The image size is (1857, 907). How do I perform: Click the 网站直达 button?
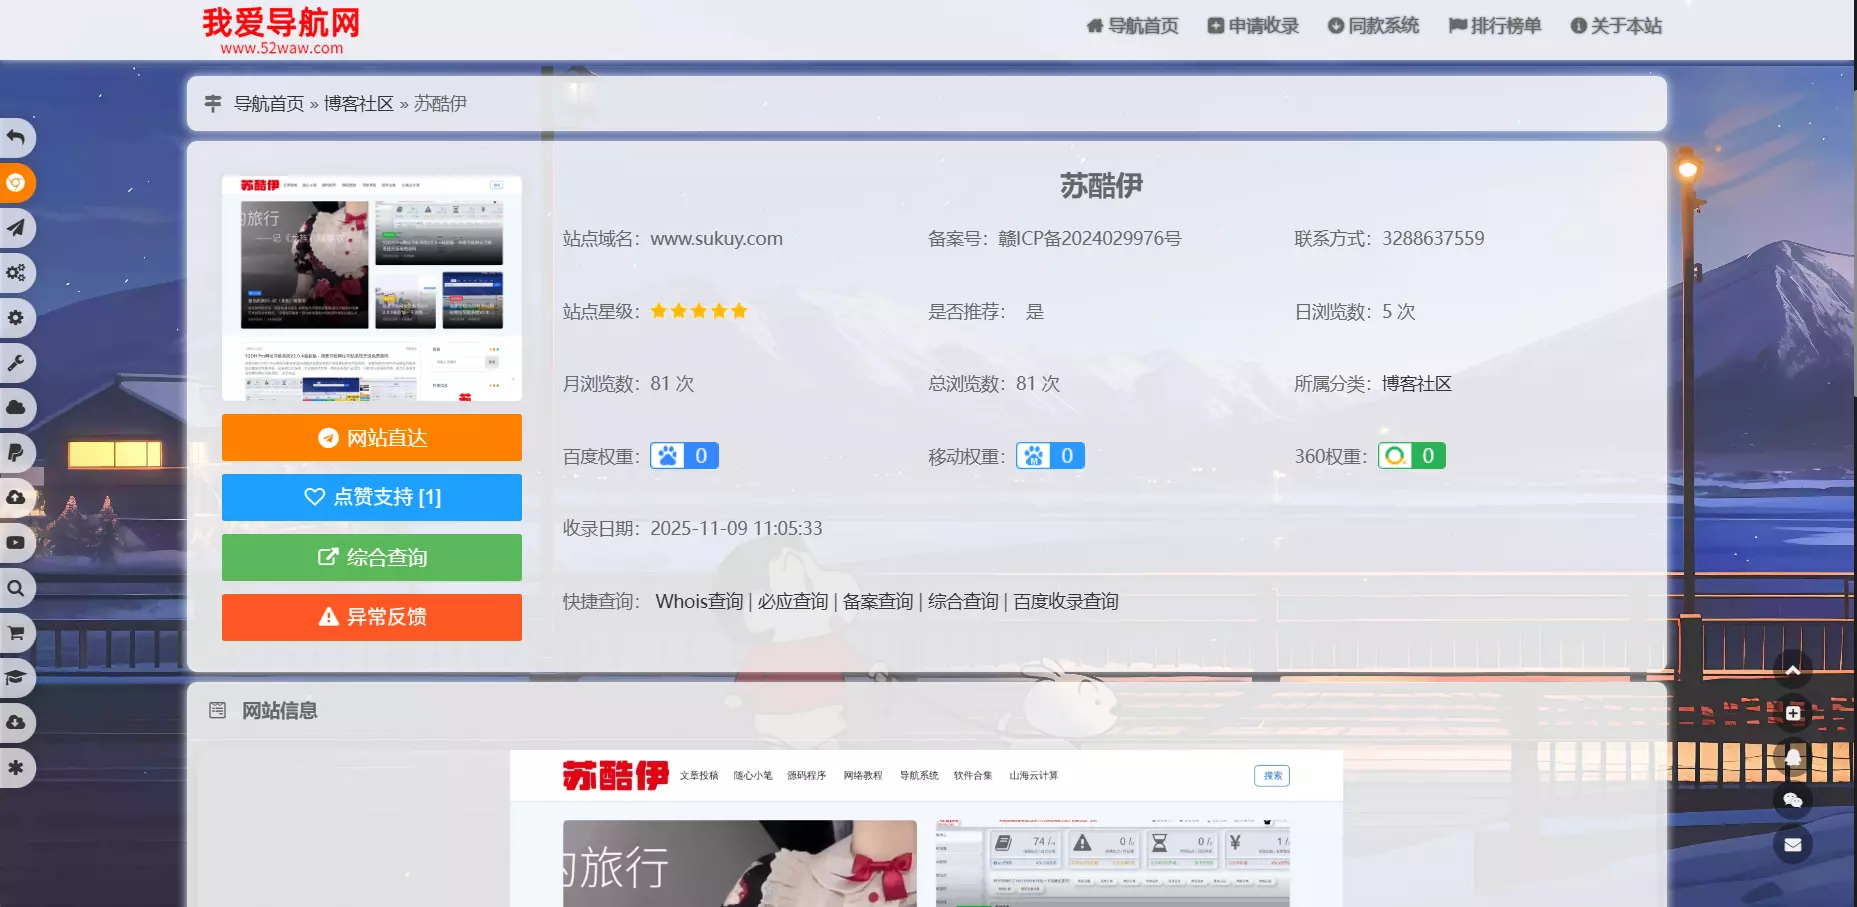371,437
